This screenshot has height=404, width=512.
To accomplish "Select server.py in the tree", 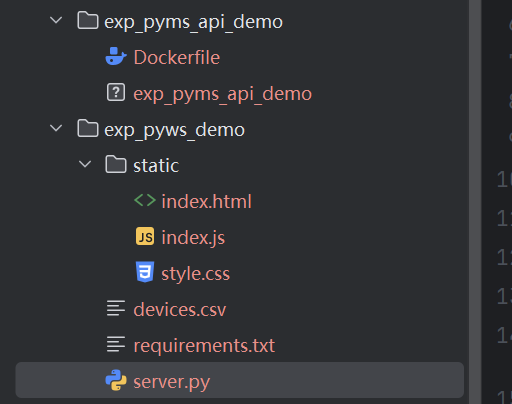I will pyautogui.click(x=172, y=382).
